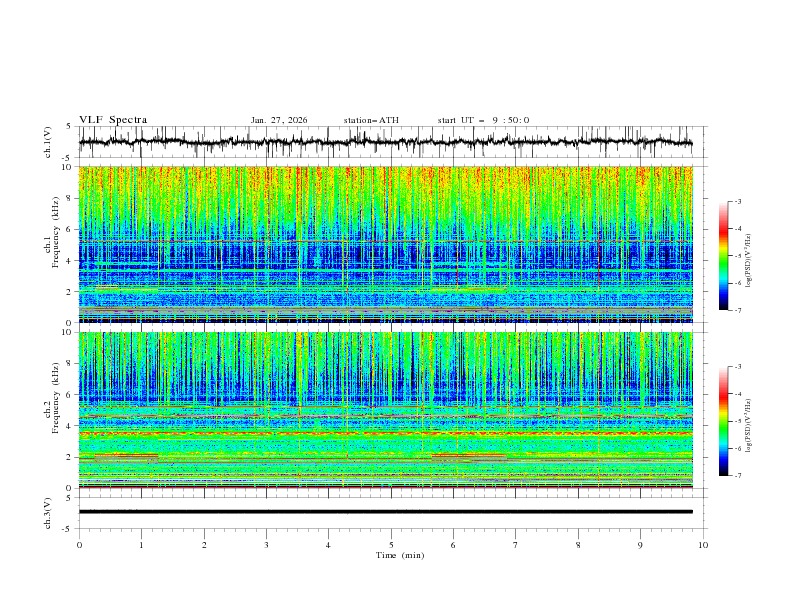Click time axis tick label "8"
The image size is (792, 612).
click(578, 545)
